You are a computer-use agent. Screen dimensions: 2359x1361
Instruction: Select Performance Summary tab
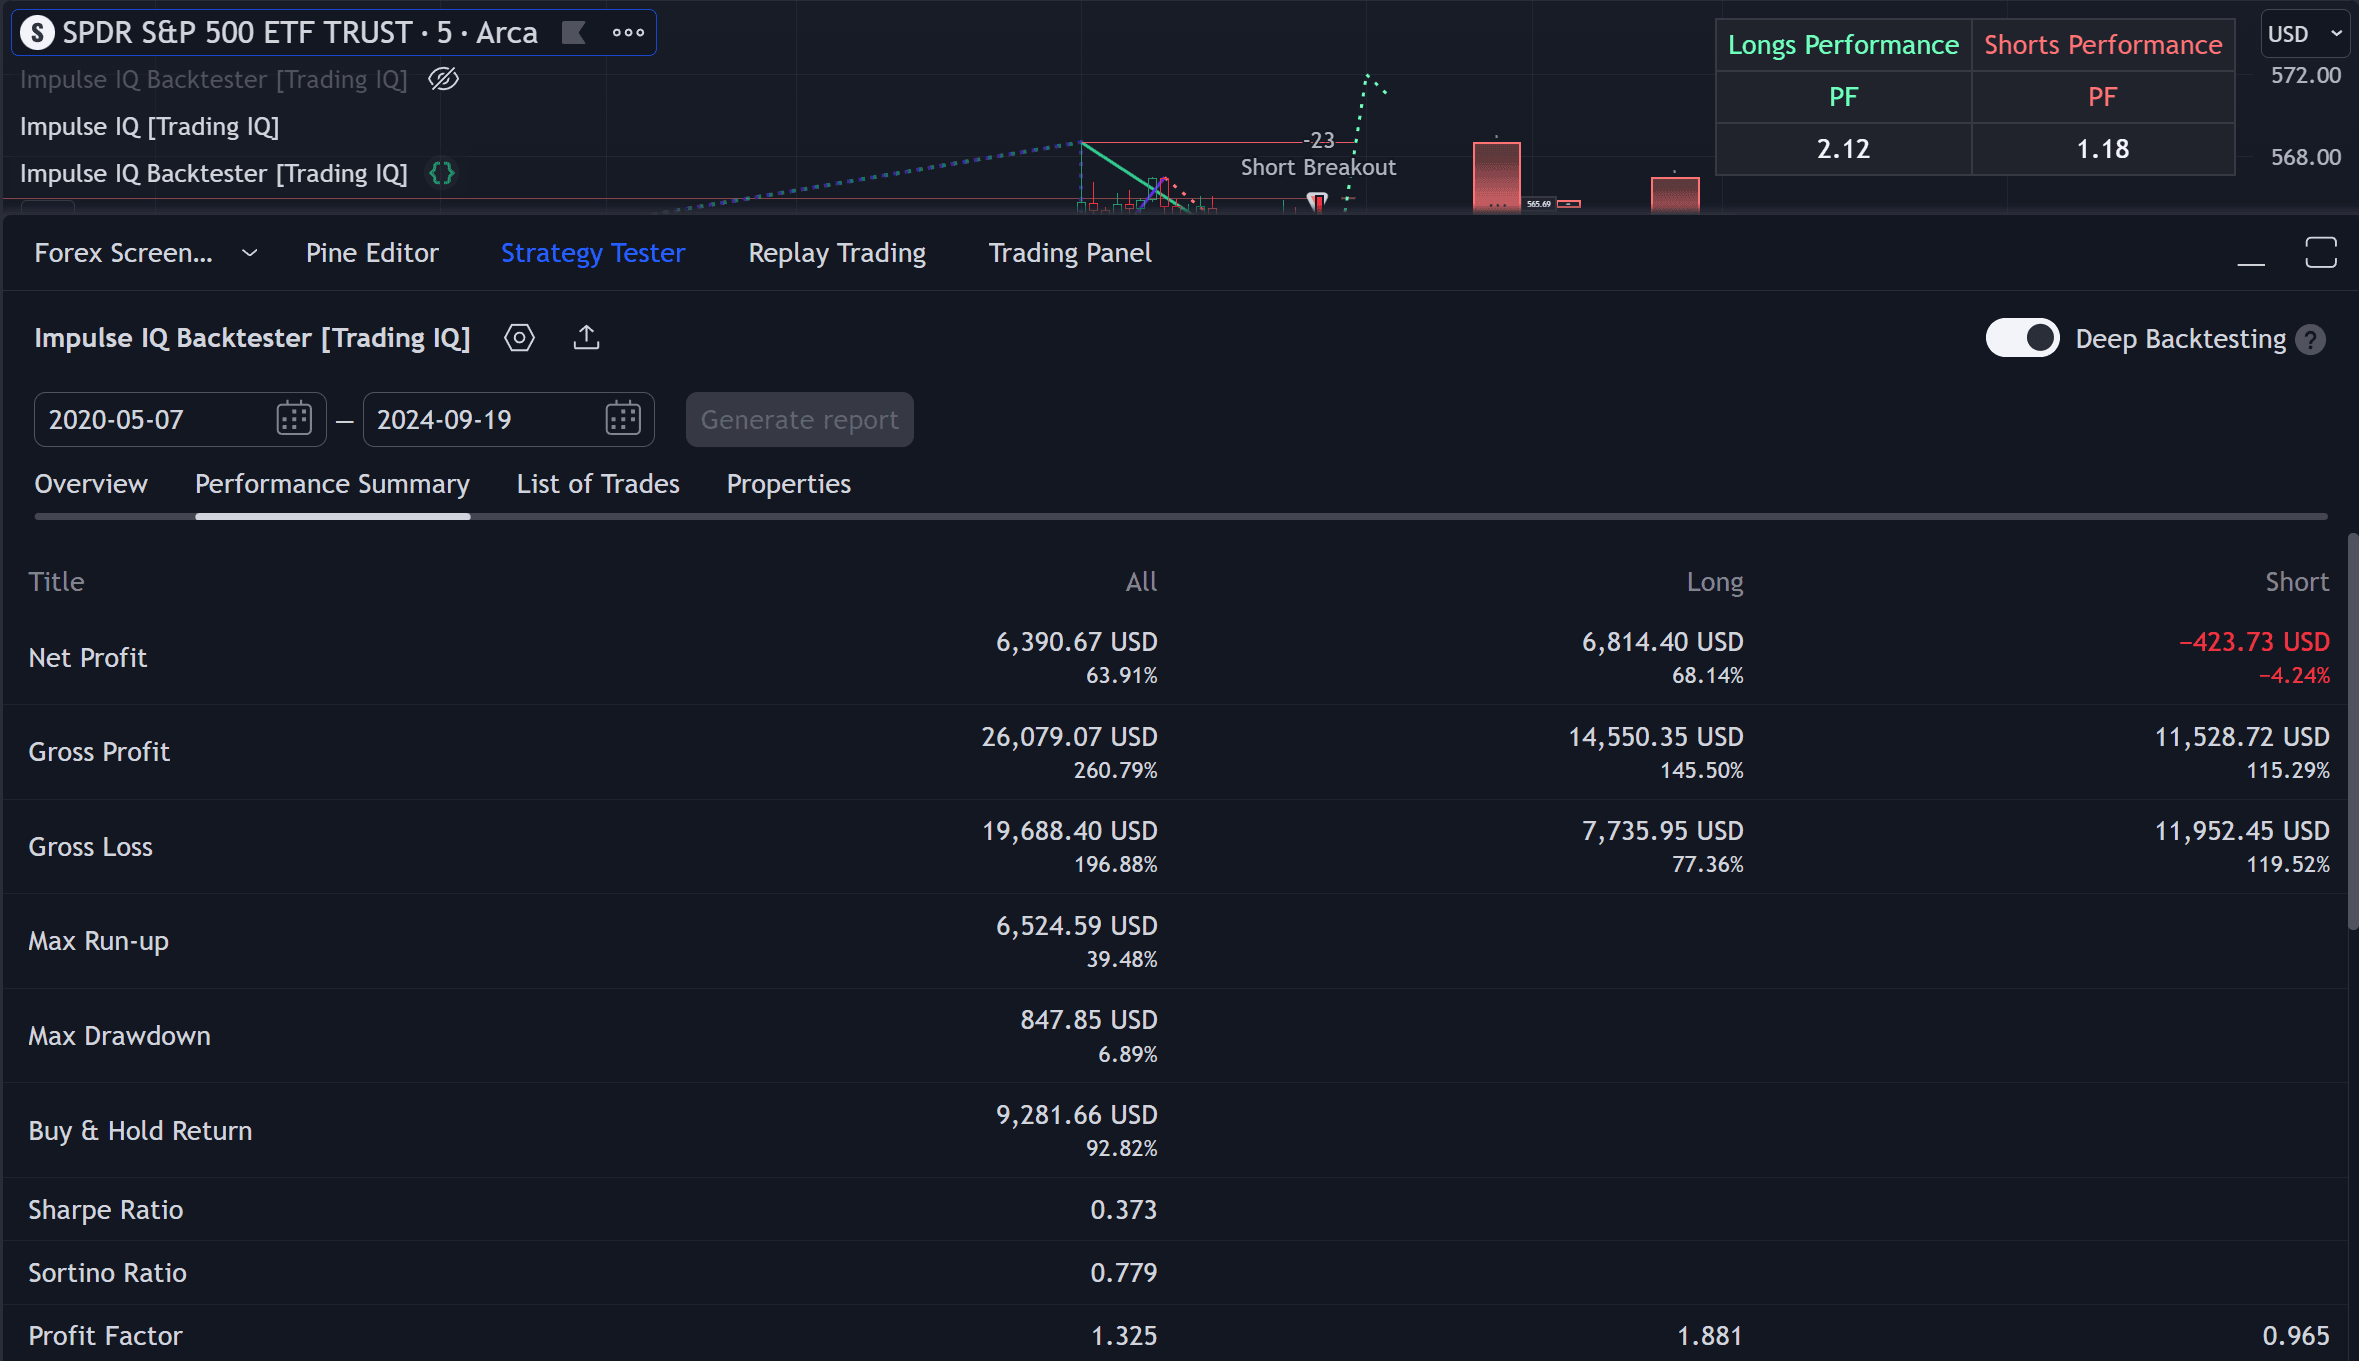pos(332,484)
